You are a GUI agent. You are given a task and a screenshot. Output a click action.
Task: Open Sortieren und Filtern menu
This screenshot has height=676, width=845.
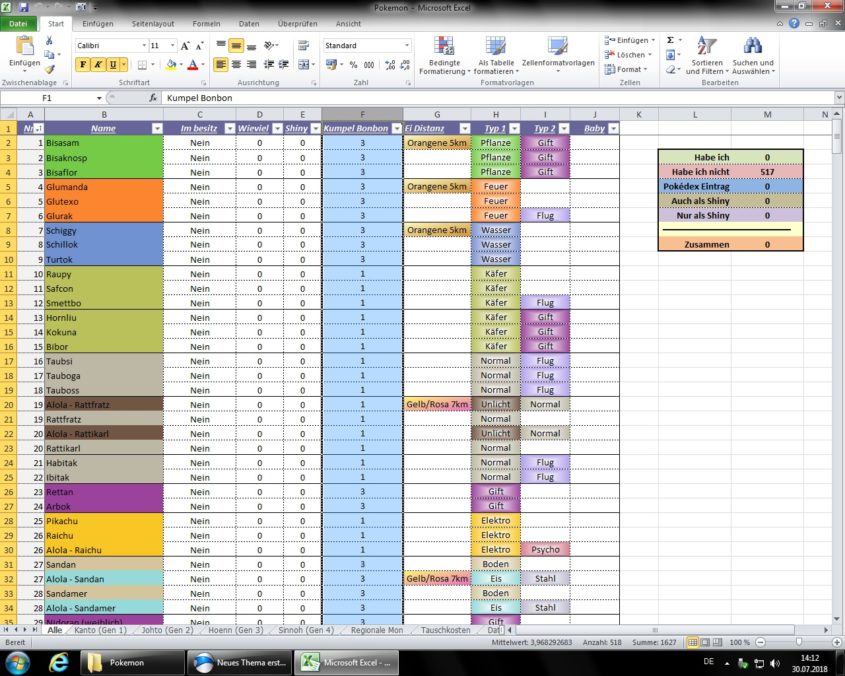pos(707,55)
